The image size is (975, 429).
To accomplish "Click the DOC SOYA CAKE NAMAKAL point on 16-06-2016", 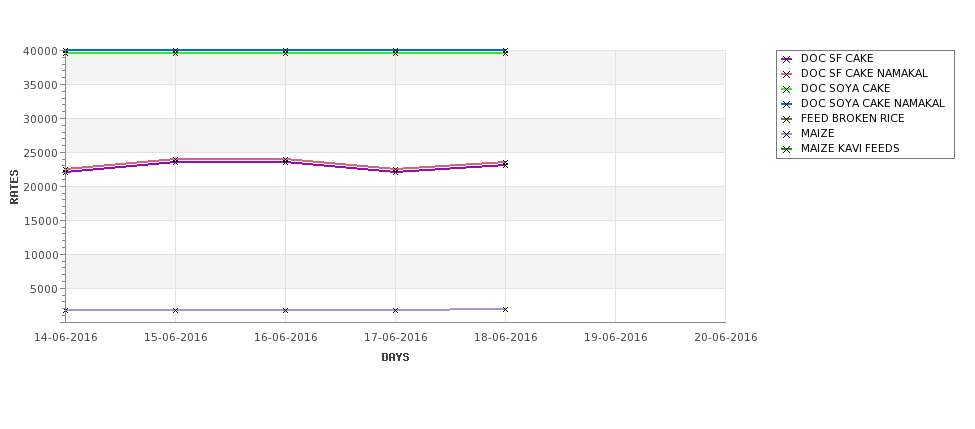I will coord(285,50).
